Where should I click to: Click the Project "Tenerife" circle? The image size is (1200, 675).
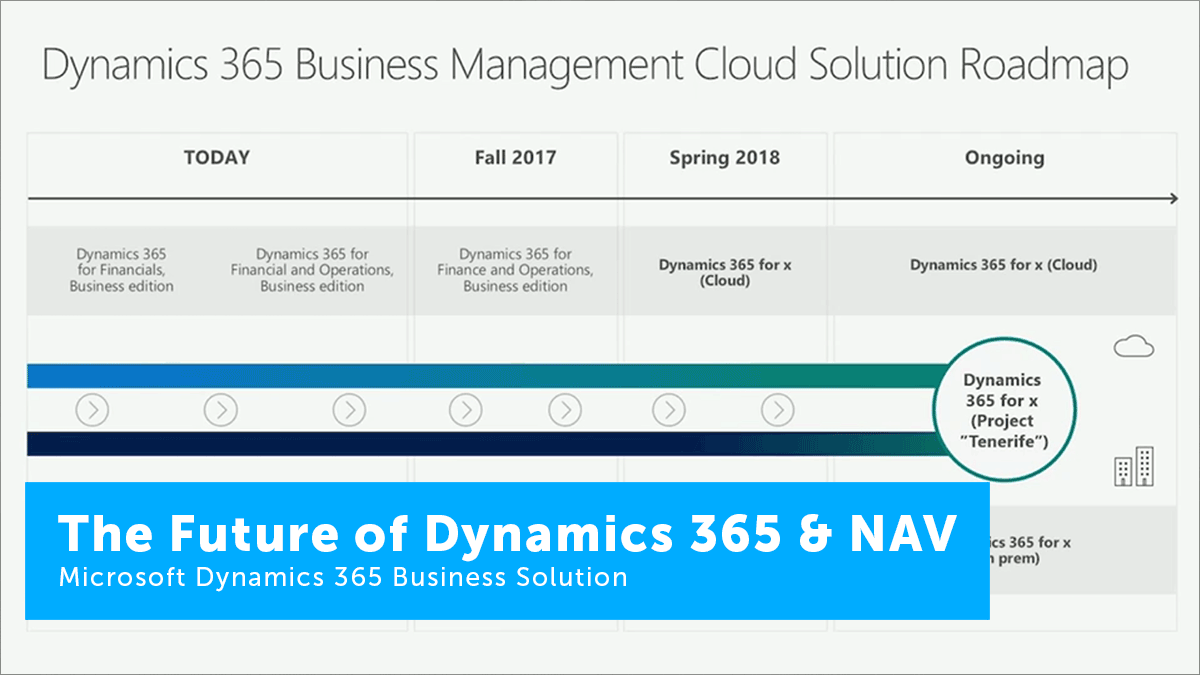pos(1005,409)
